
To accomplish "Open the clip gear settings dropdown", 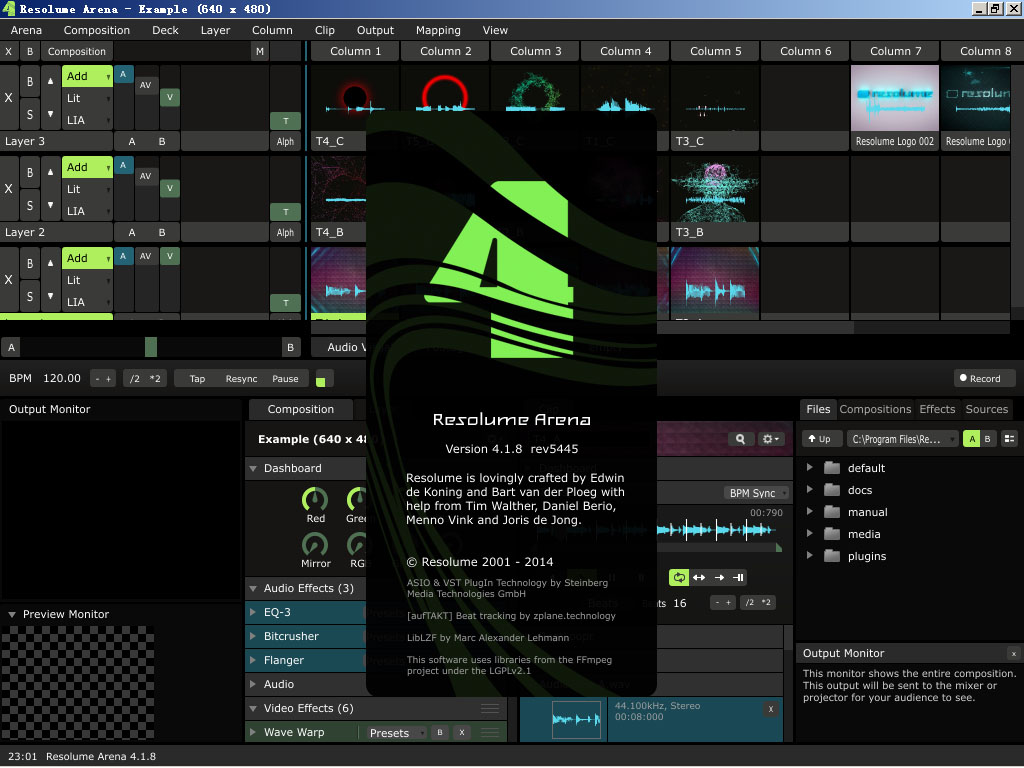I will click(771, 440).
